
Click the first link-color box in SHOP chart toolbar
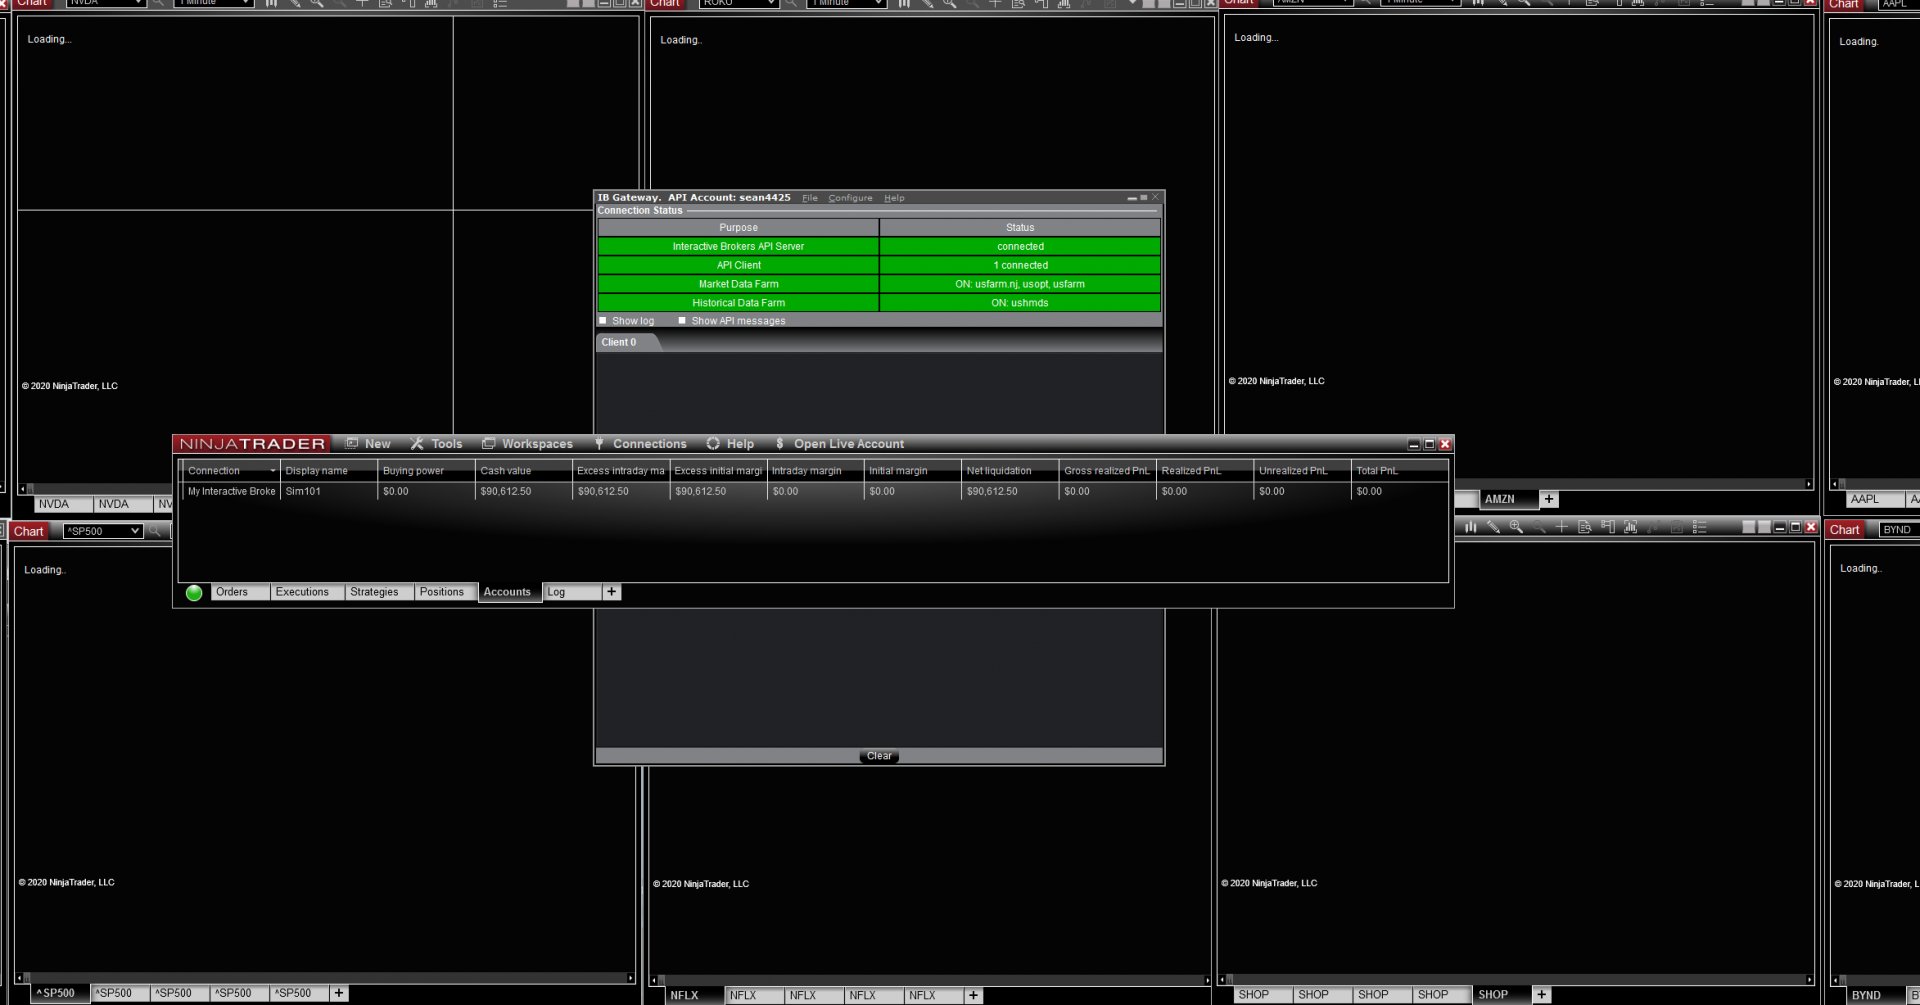1749,527
